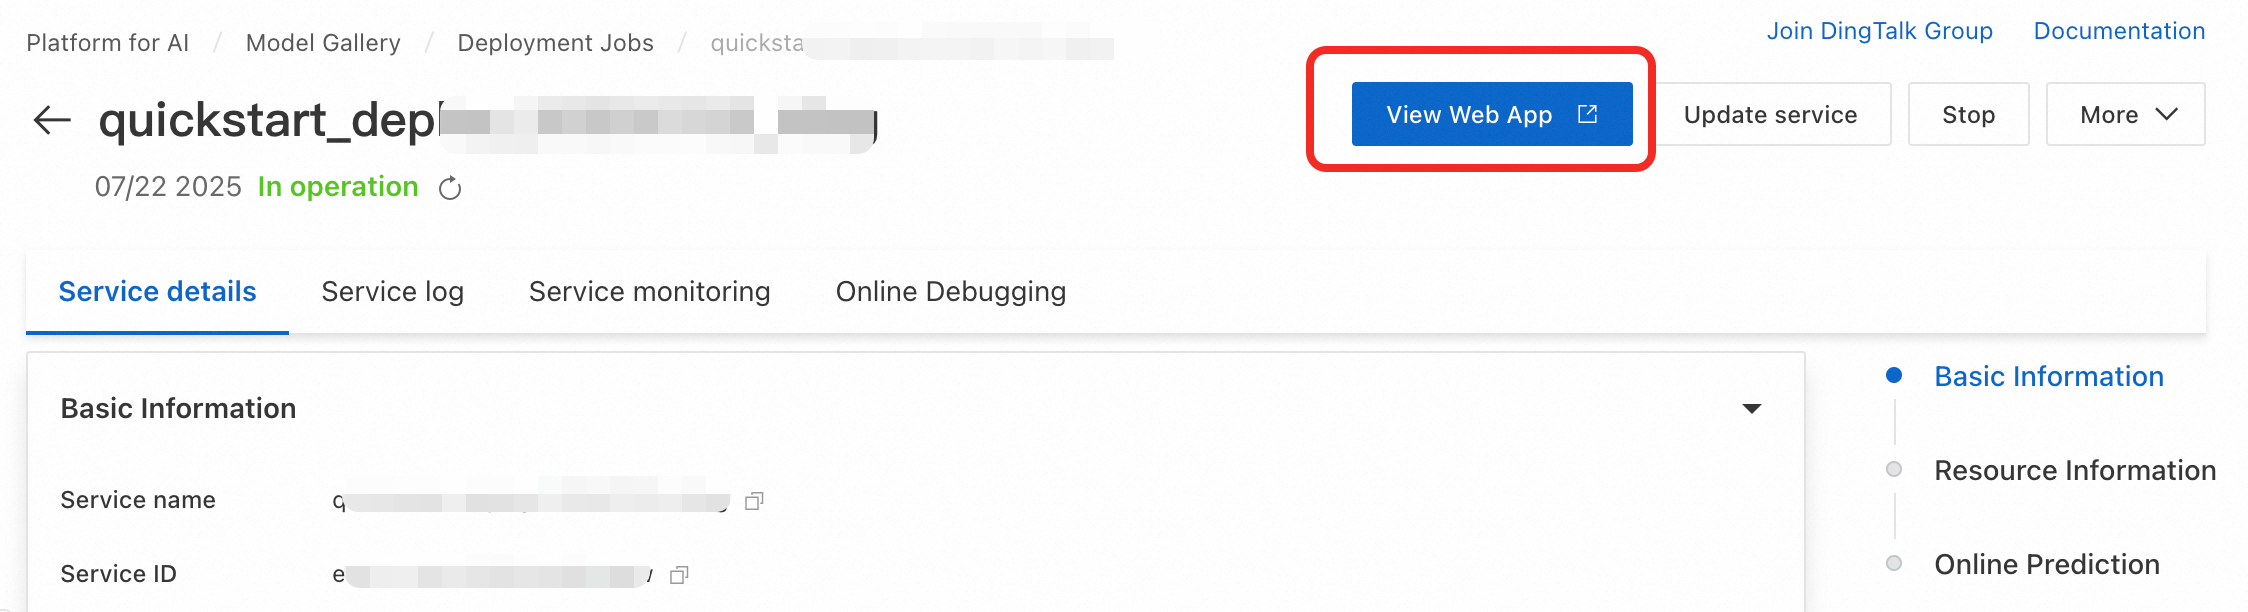
Task: Select the Service details tab
Action: point(157,291)
